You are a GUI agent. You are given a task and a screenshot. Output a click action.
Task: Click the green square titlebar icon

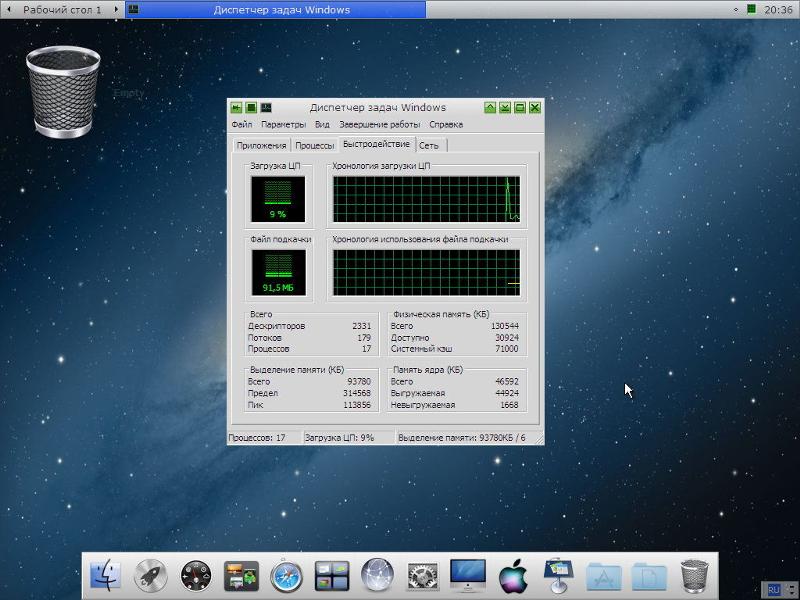pos(251,108)
